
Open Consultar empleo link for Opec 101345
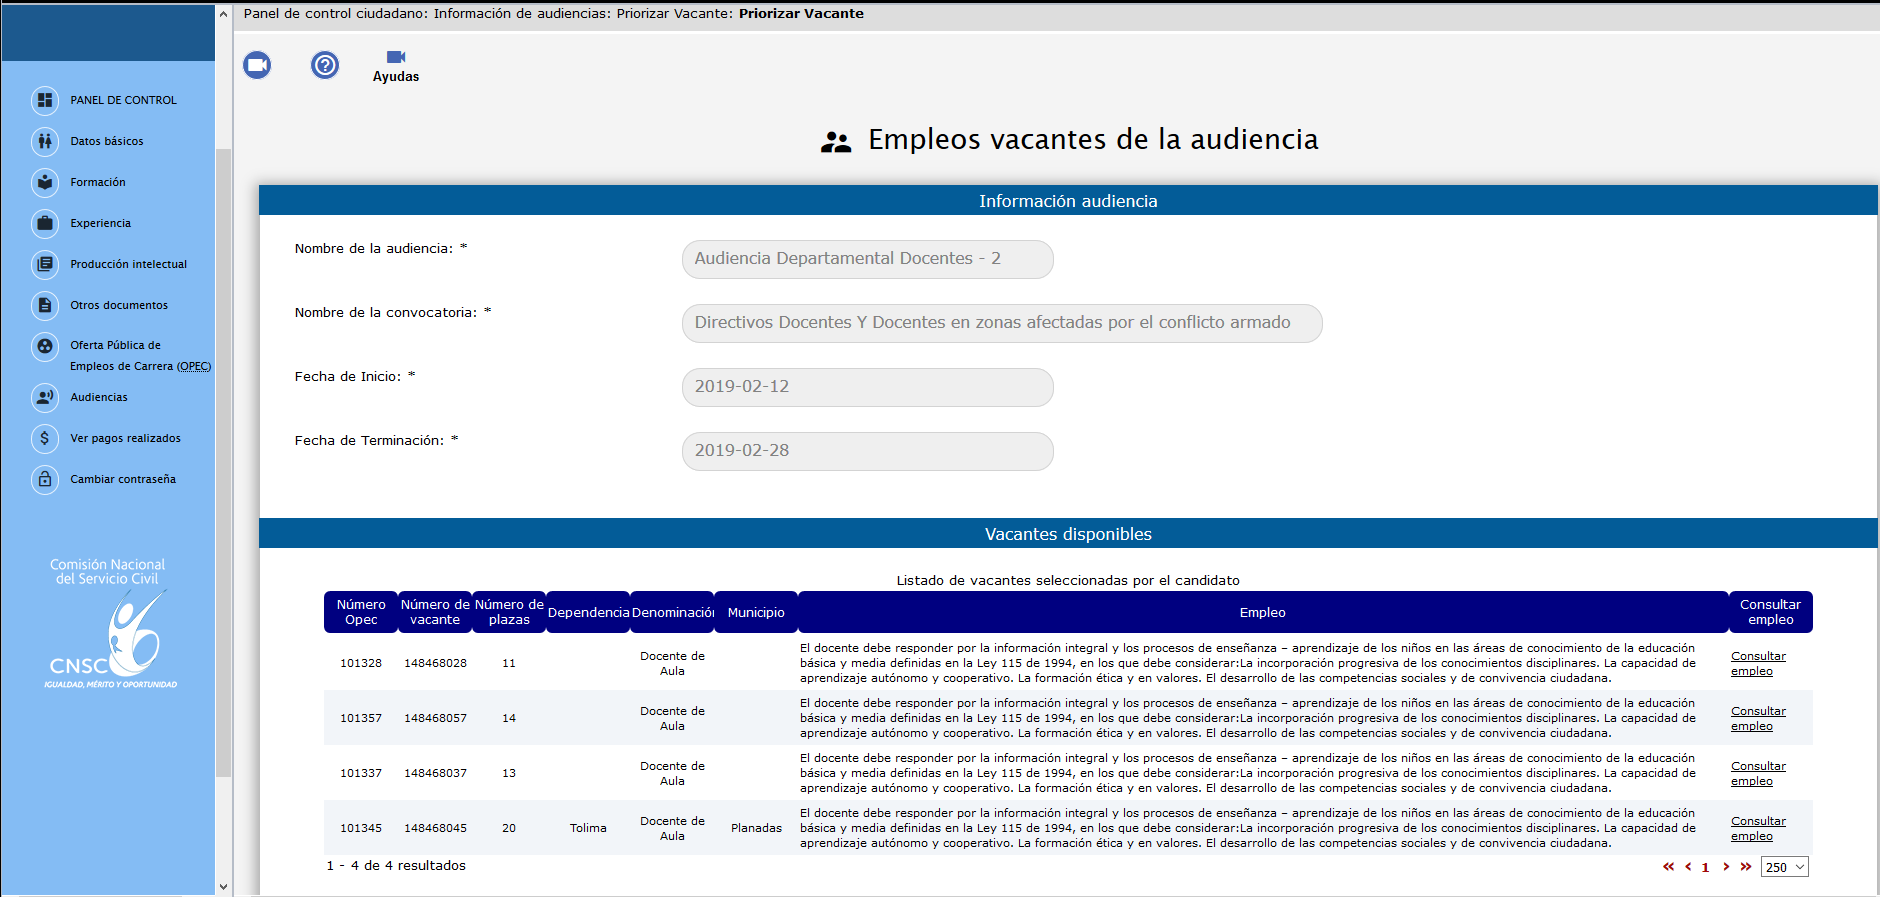coord(1757,828)
